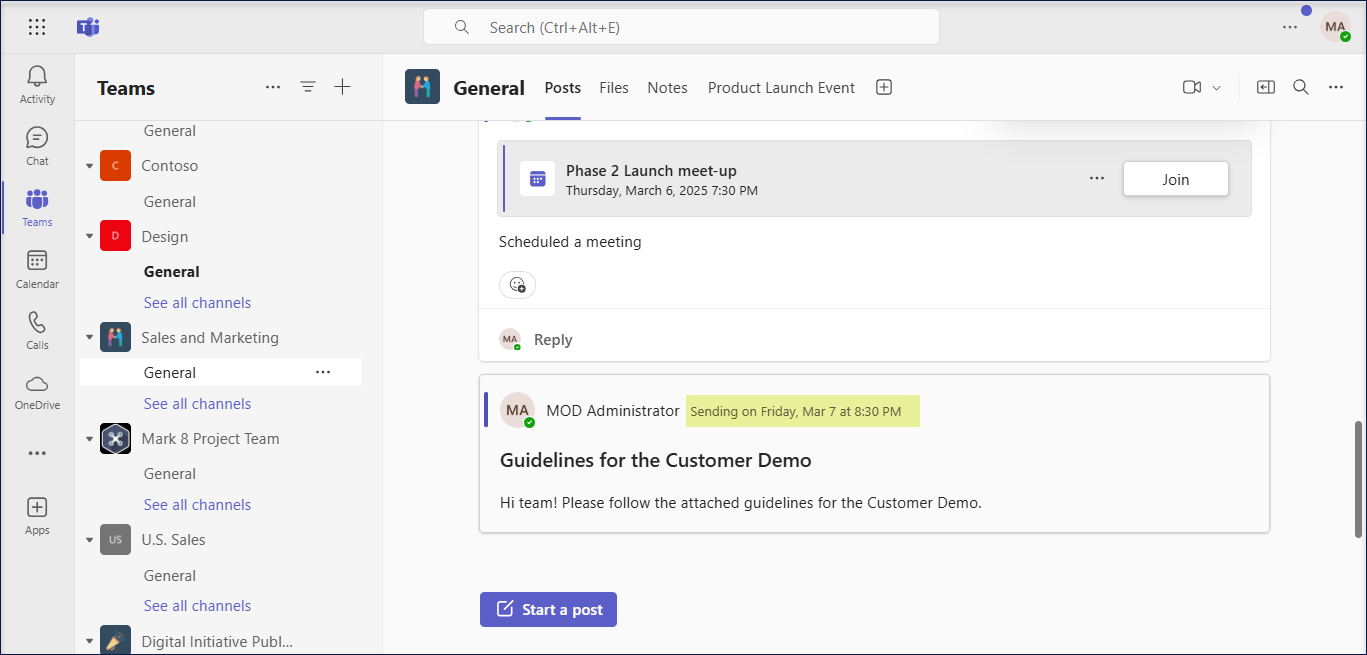Switch to the Files tab
Screen dimensions: 1367x655
click(614, 88)
